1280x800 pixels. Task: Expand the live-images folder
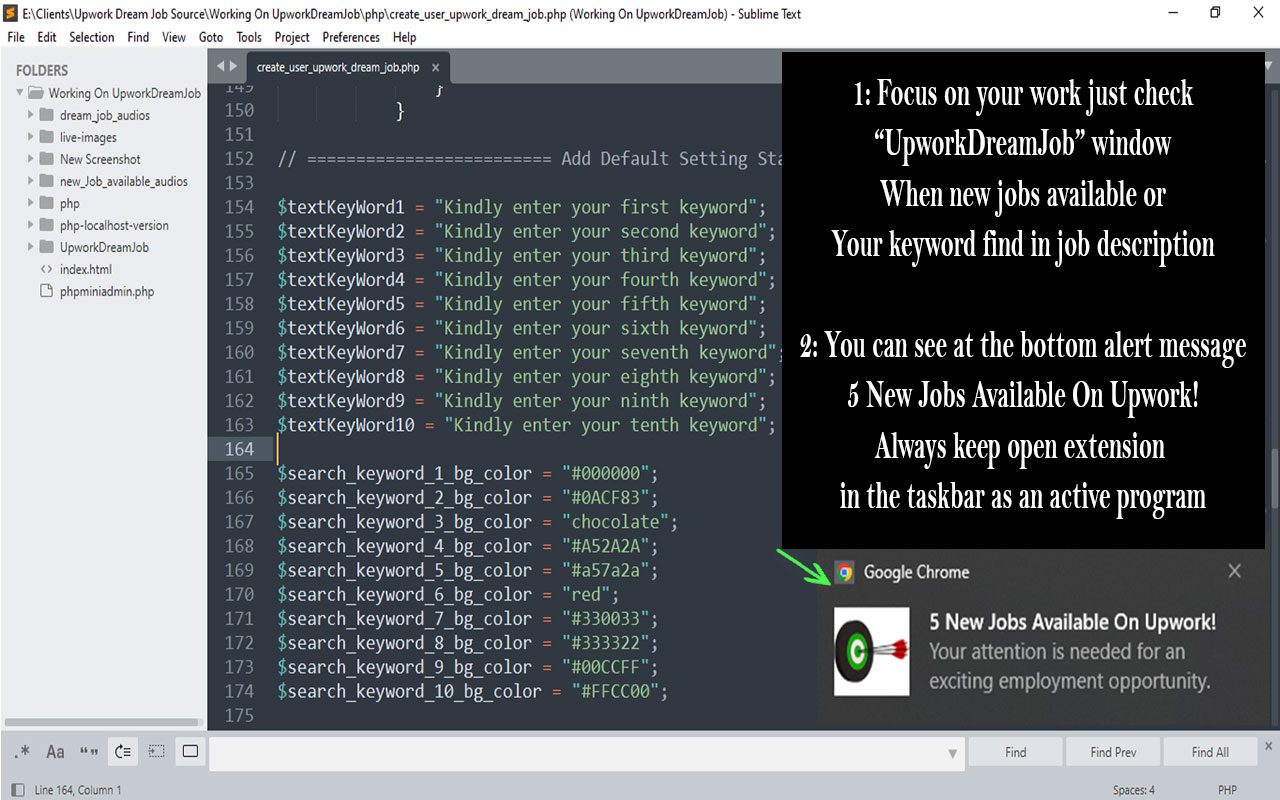[31, 137]
